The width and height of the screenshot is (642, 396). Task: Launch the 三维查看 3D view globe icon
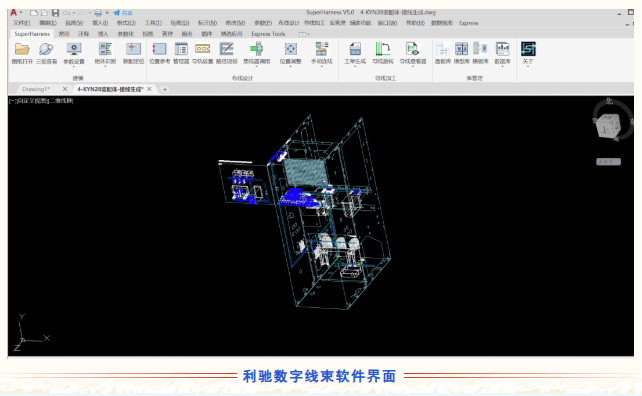point(46,49)
